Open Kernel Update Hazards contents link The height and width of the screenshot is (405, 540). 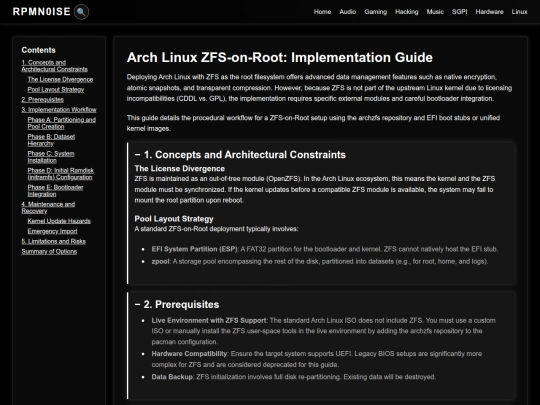coord(59,221)
